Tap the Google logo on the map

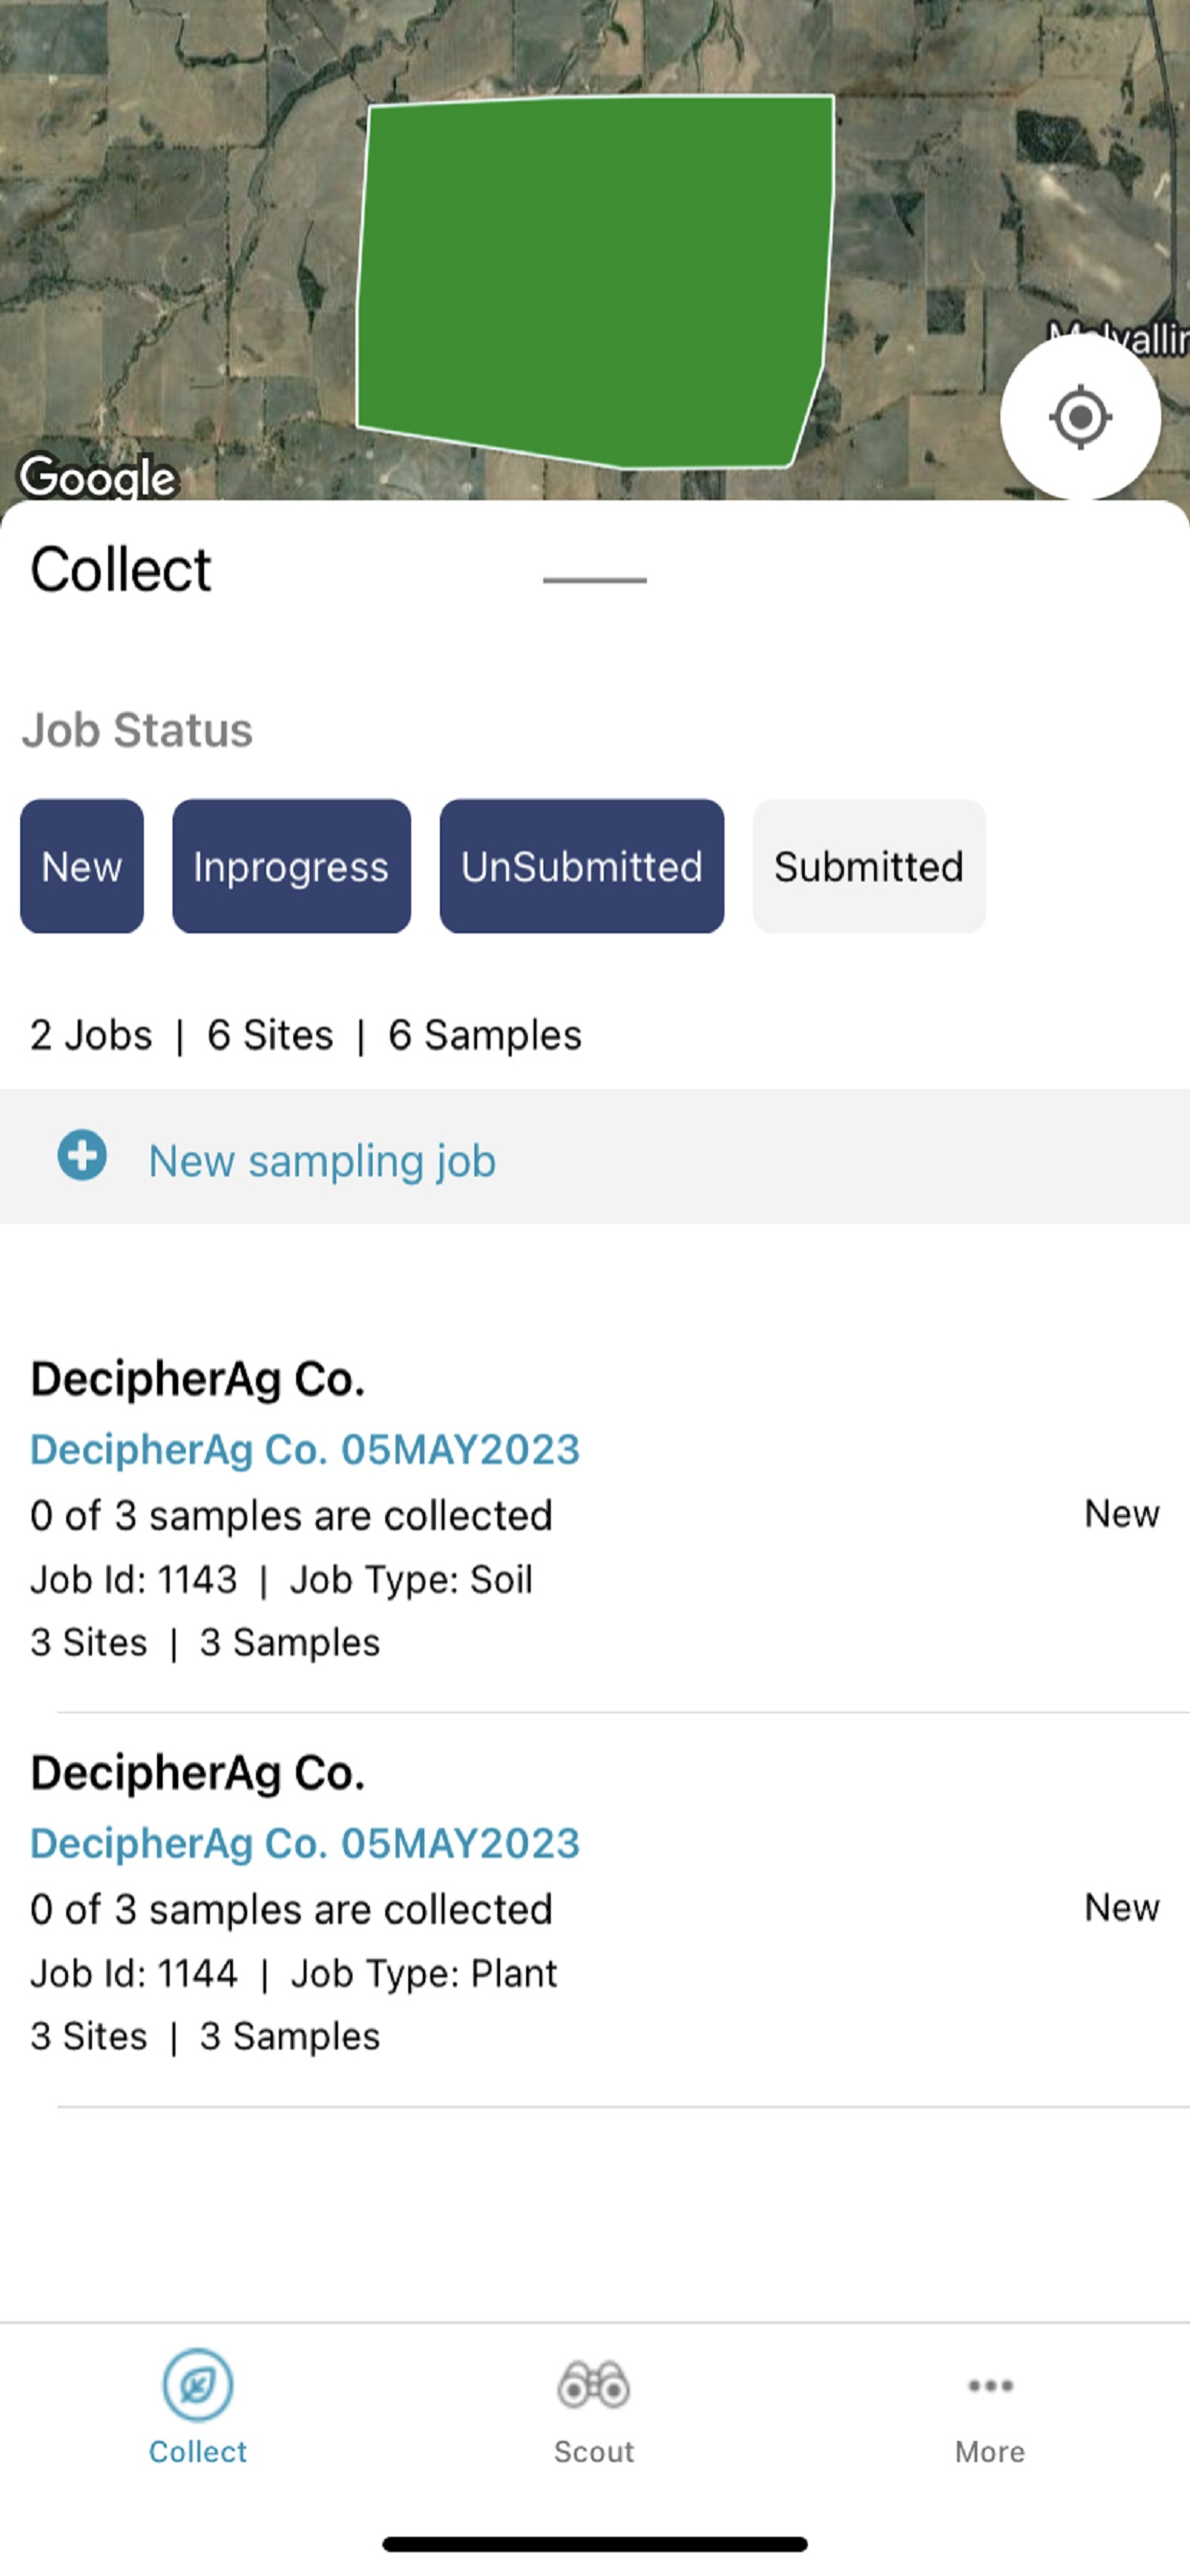97,477
